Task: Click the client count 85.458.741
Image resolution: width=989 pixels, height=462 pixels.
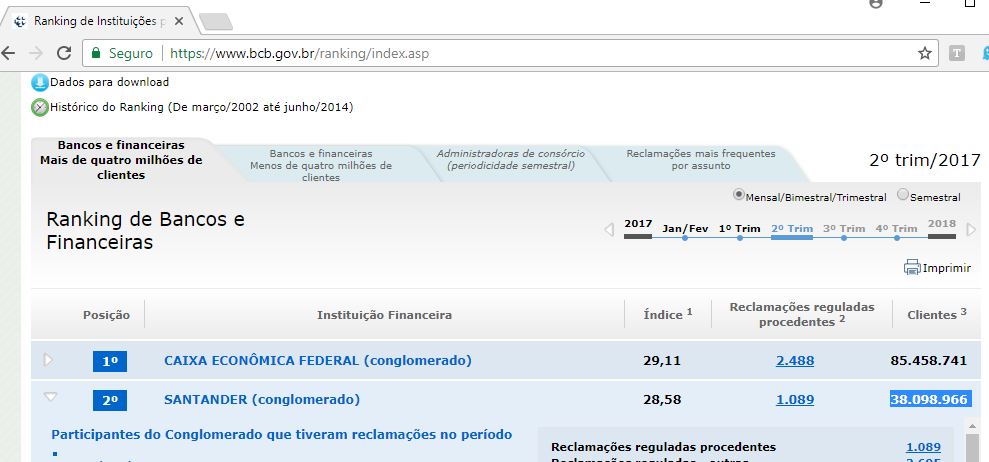Action: click(928, 361)
